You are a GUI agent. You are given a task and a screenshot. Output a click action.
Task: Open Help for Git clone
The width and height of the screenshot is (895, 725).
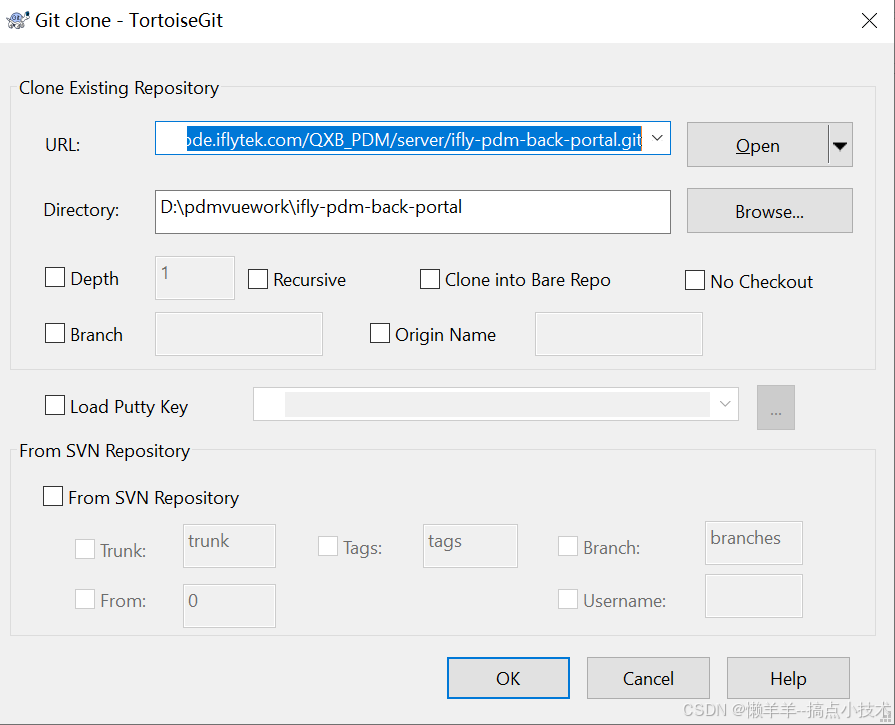pyautogui.click(x=788, y=678)
